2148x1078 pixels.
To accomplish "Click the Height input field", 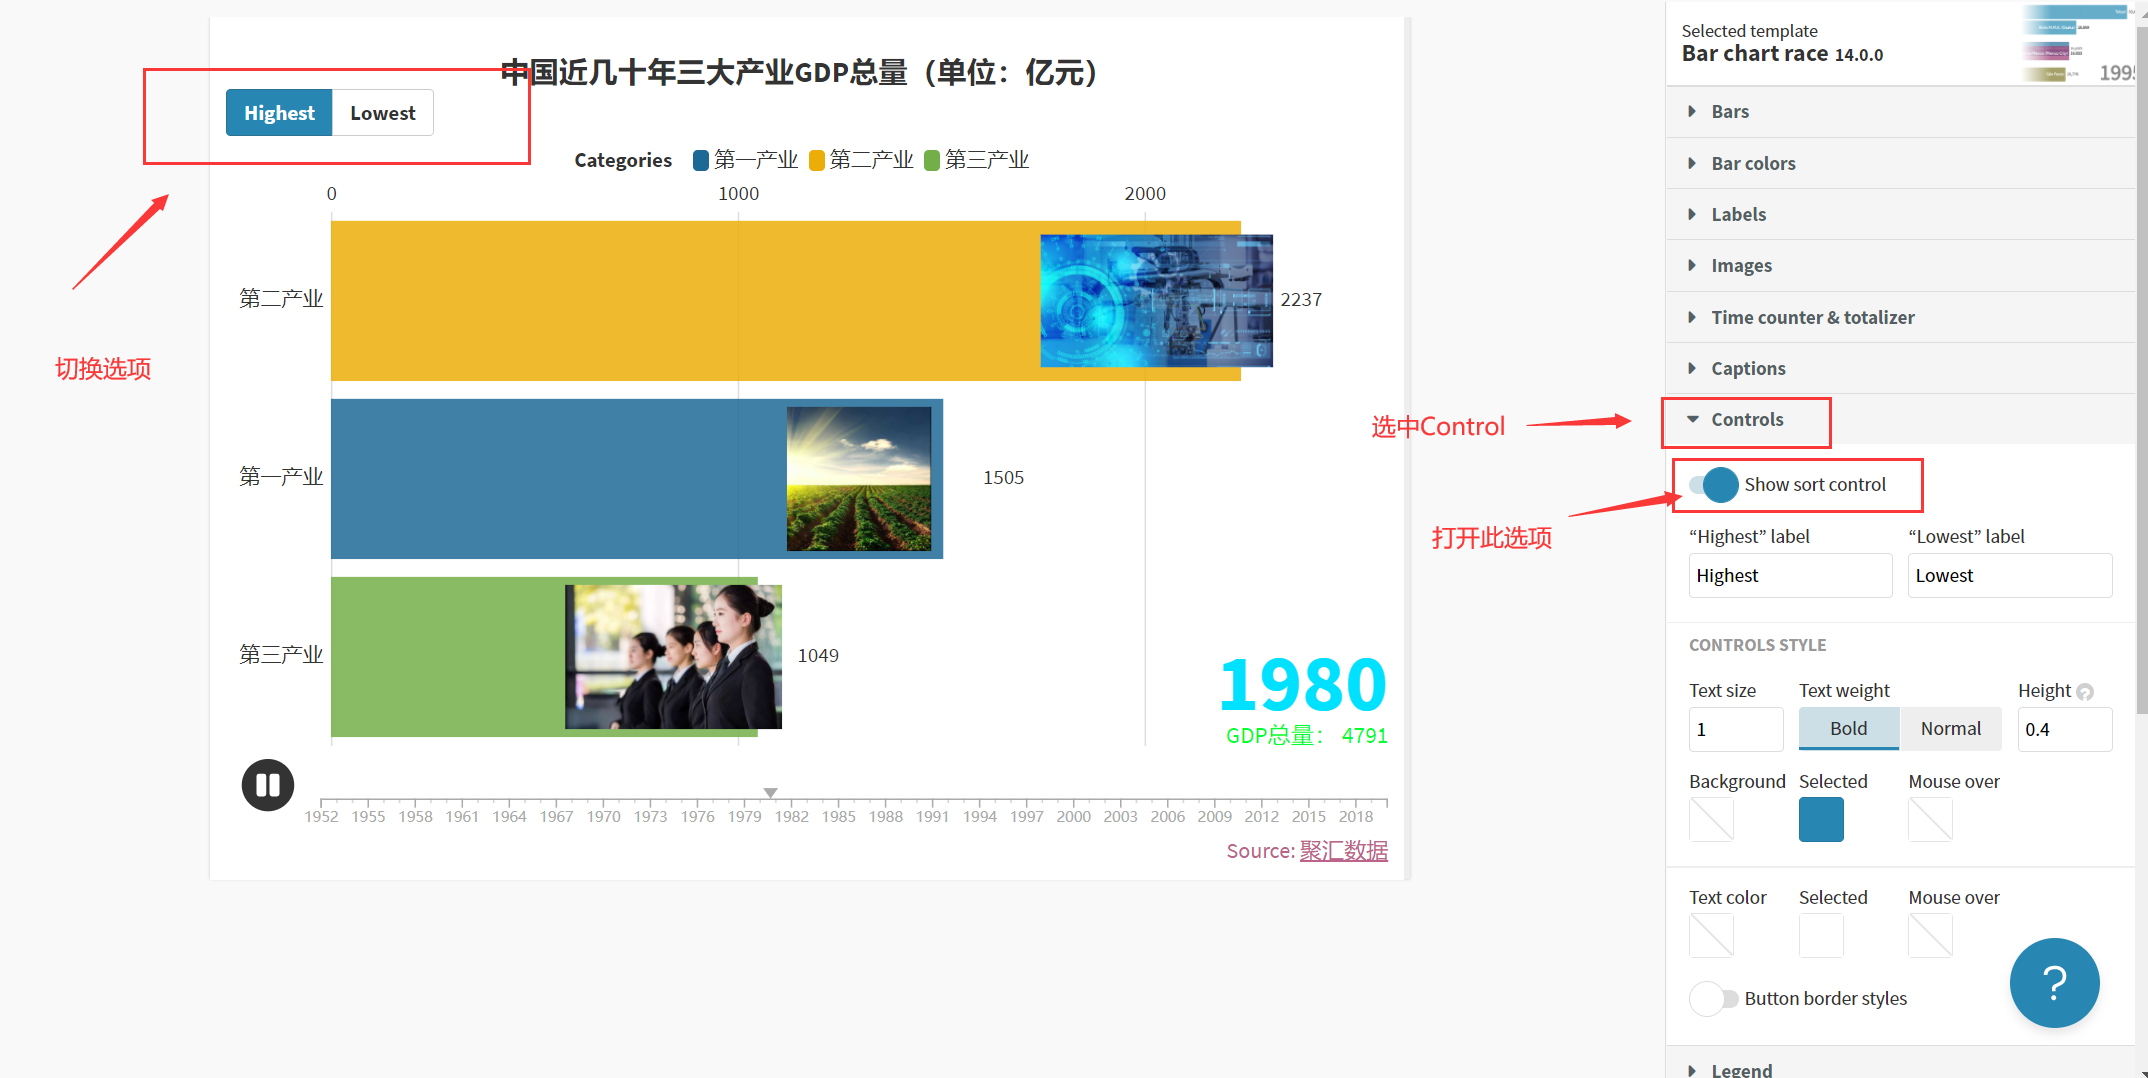I will 2064,729.
